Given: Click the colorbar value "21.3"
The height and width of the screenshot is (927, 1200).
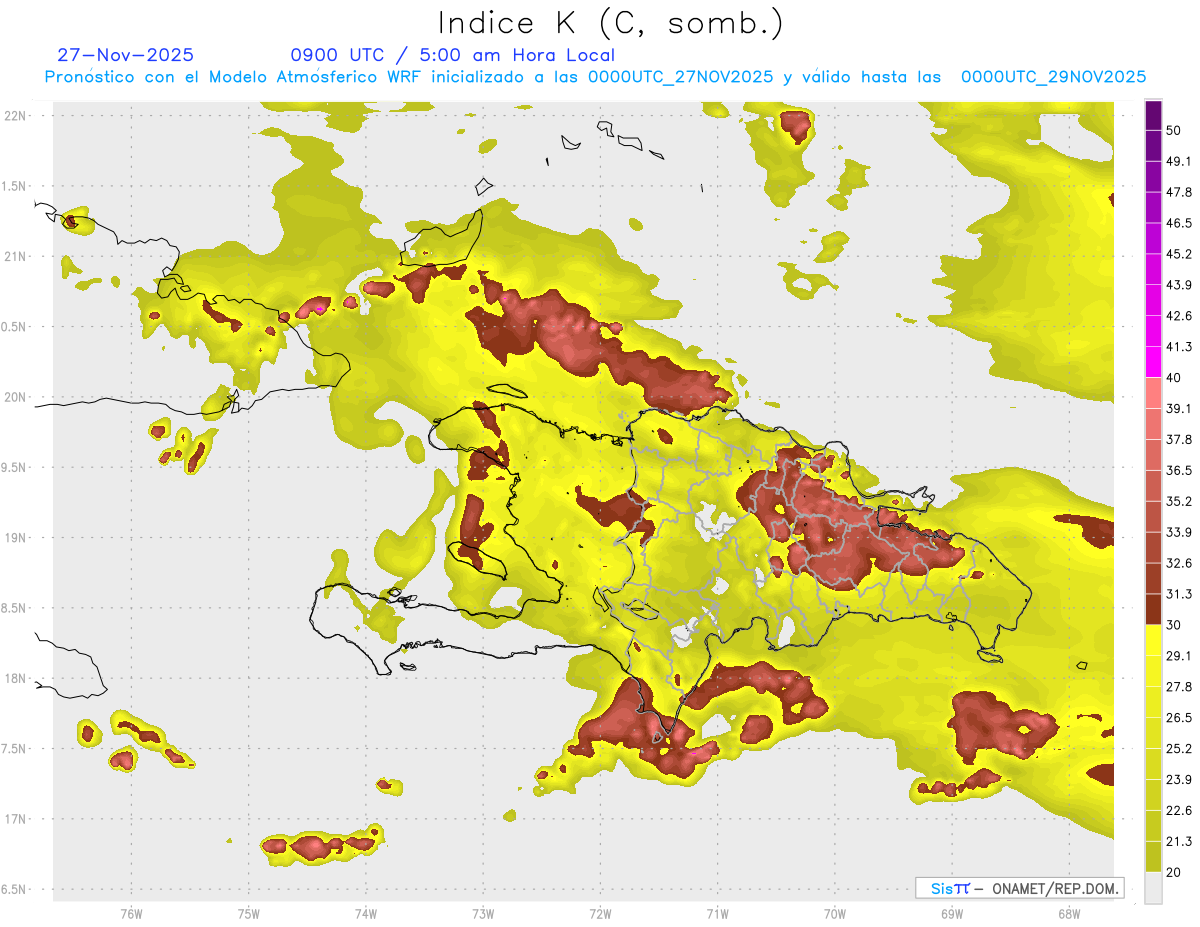Looking at the screenshot, I should coord(1179,842).
